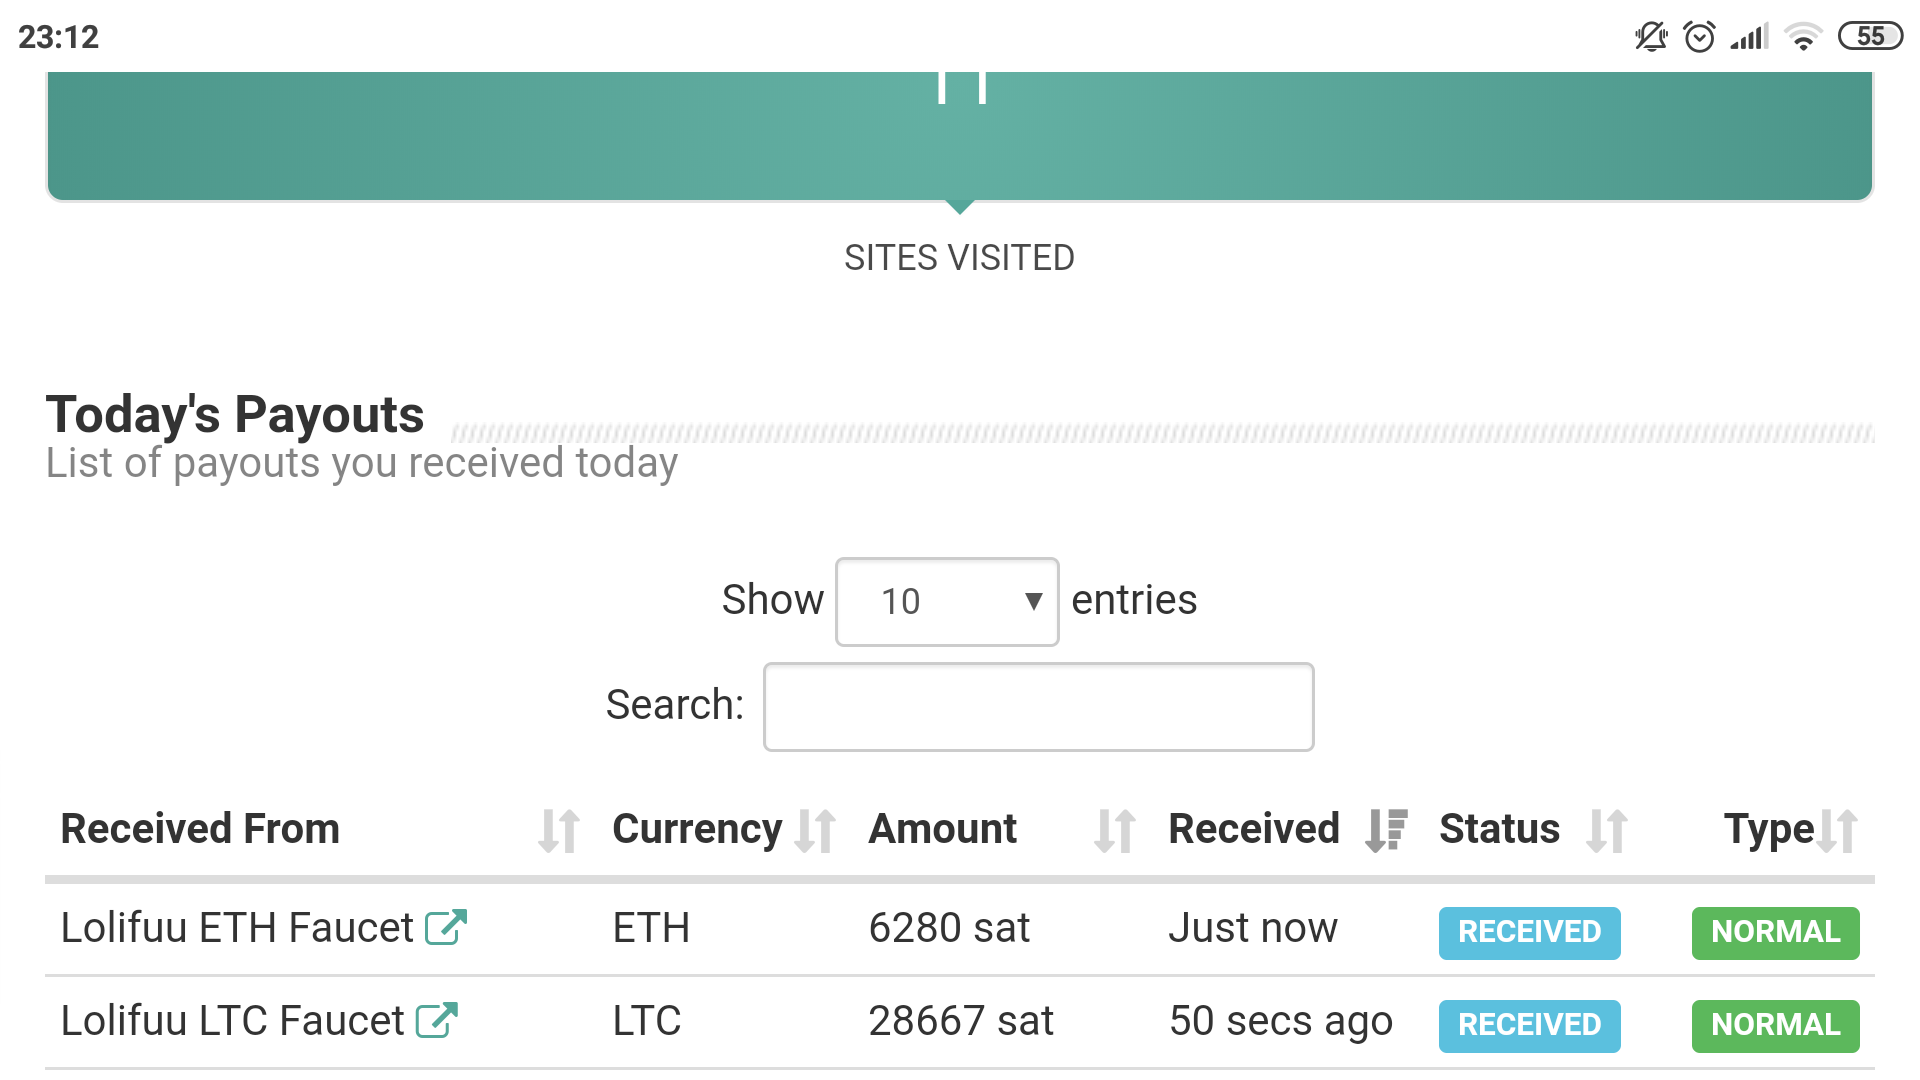Open Lolifuu LTC Faucet external link icon
The image size is (1920, 1080).
[x=437, y=1020]
